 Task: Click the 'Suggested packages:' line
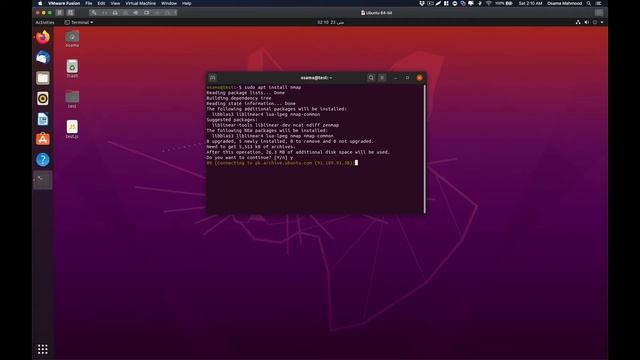click(x=232, y=120)
